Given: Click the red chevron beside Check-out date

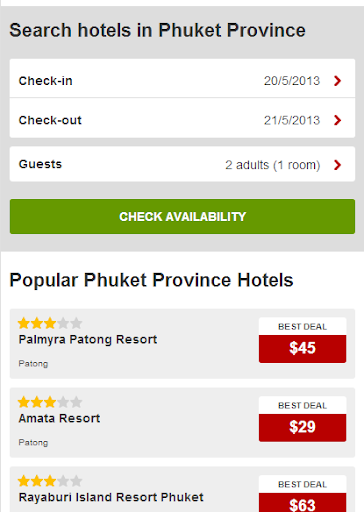Looking at the screenshot, I should [x=337, y=120].
